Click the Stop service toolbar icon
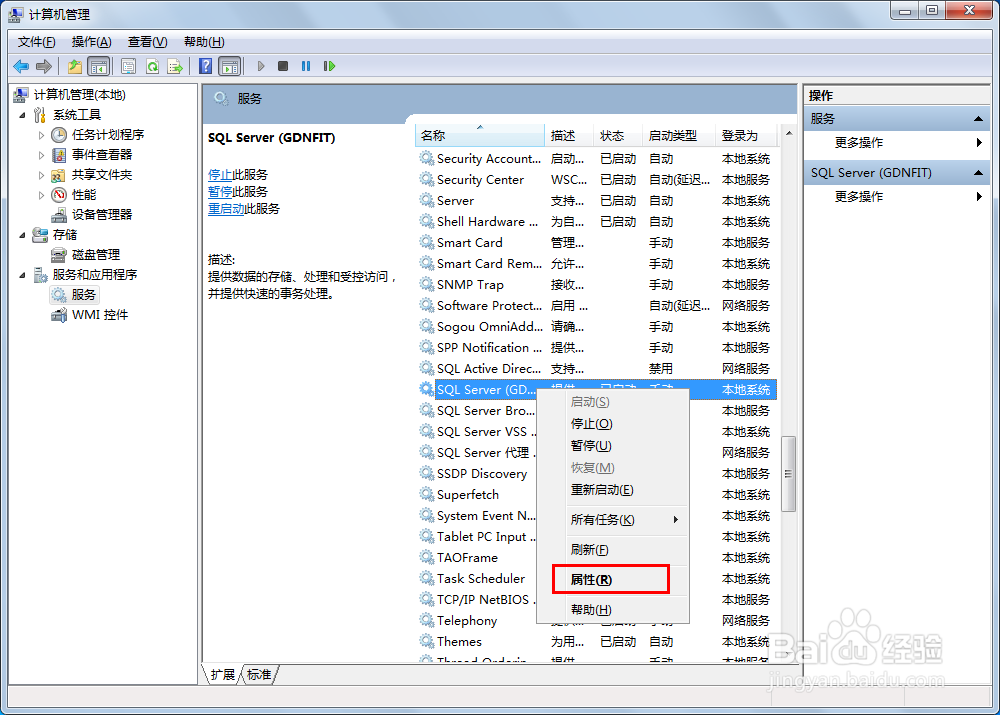1000x715 pixels. point(283,66)
